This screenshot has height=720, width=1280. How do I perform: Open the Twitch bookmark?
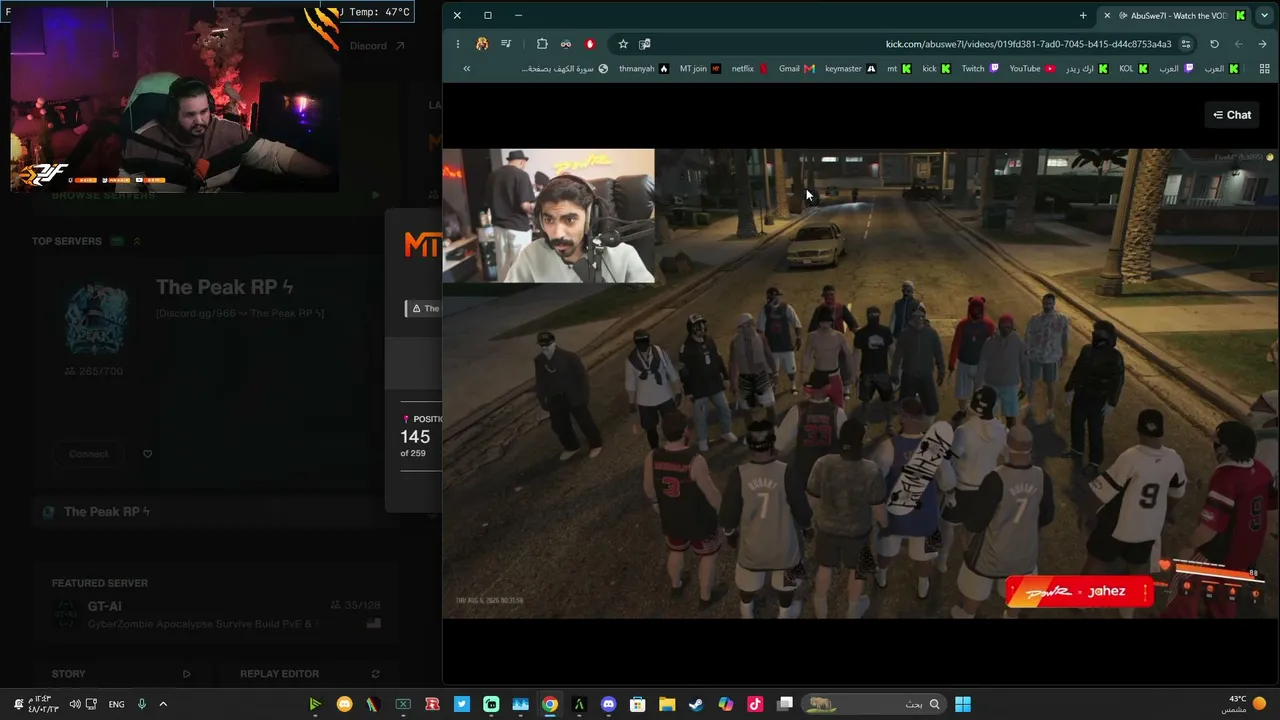(980, 69)
